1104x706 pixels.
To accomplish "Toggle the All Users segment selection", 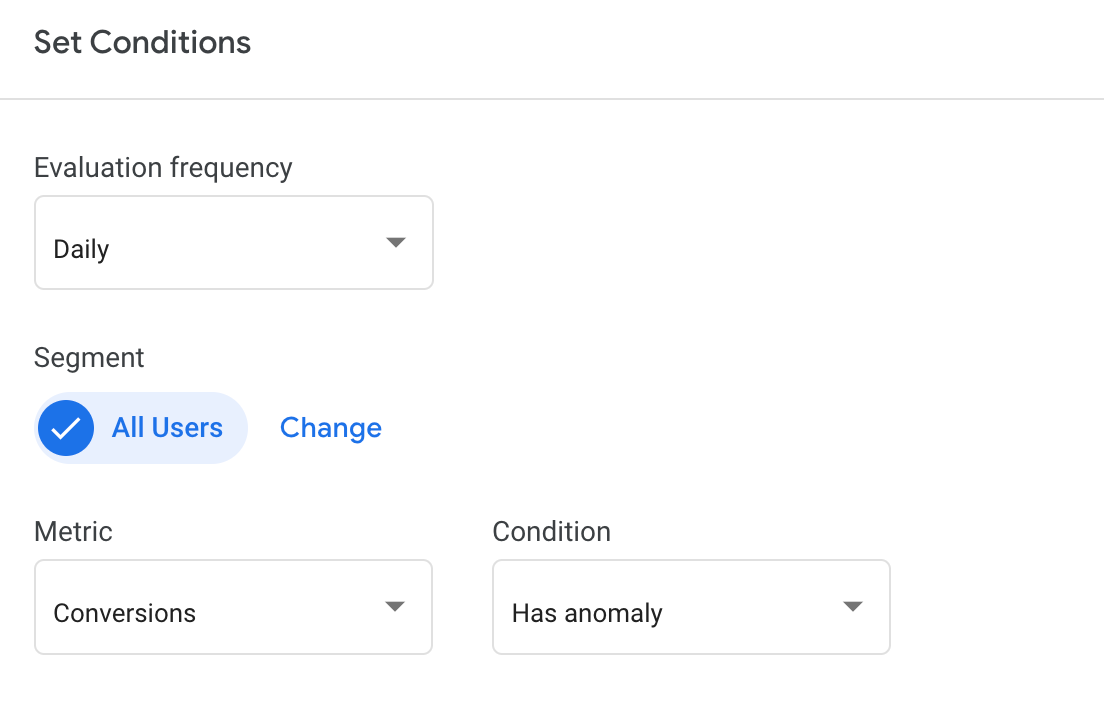I will [140, 427].
